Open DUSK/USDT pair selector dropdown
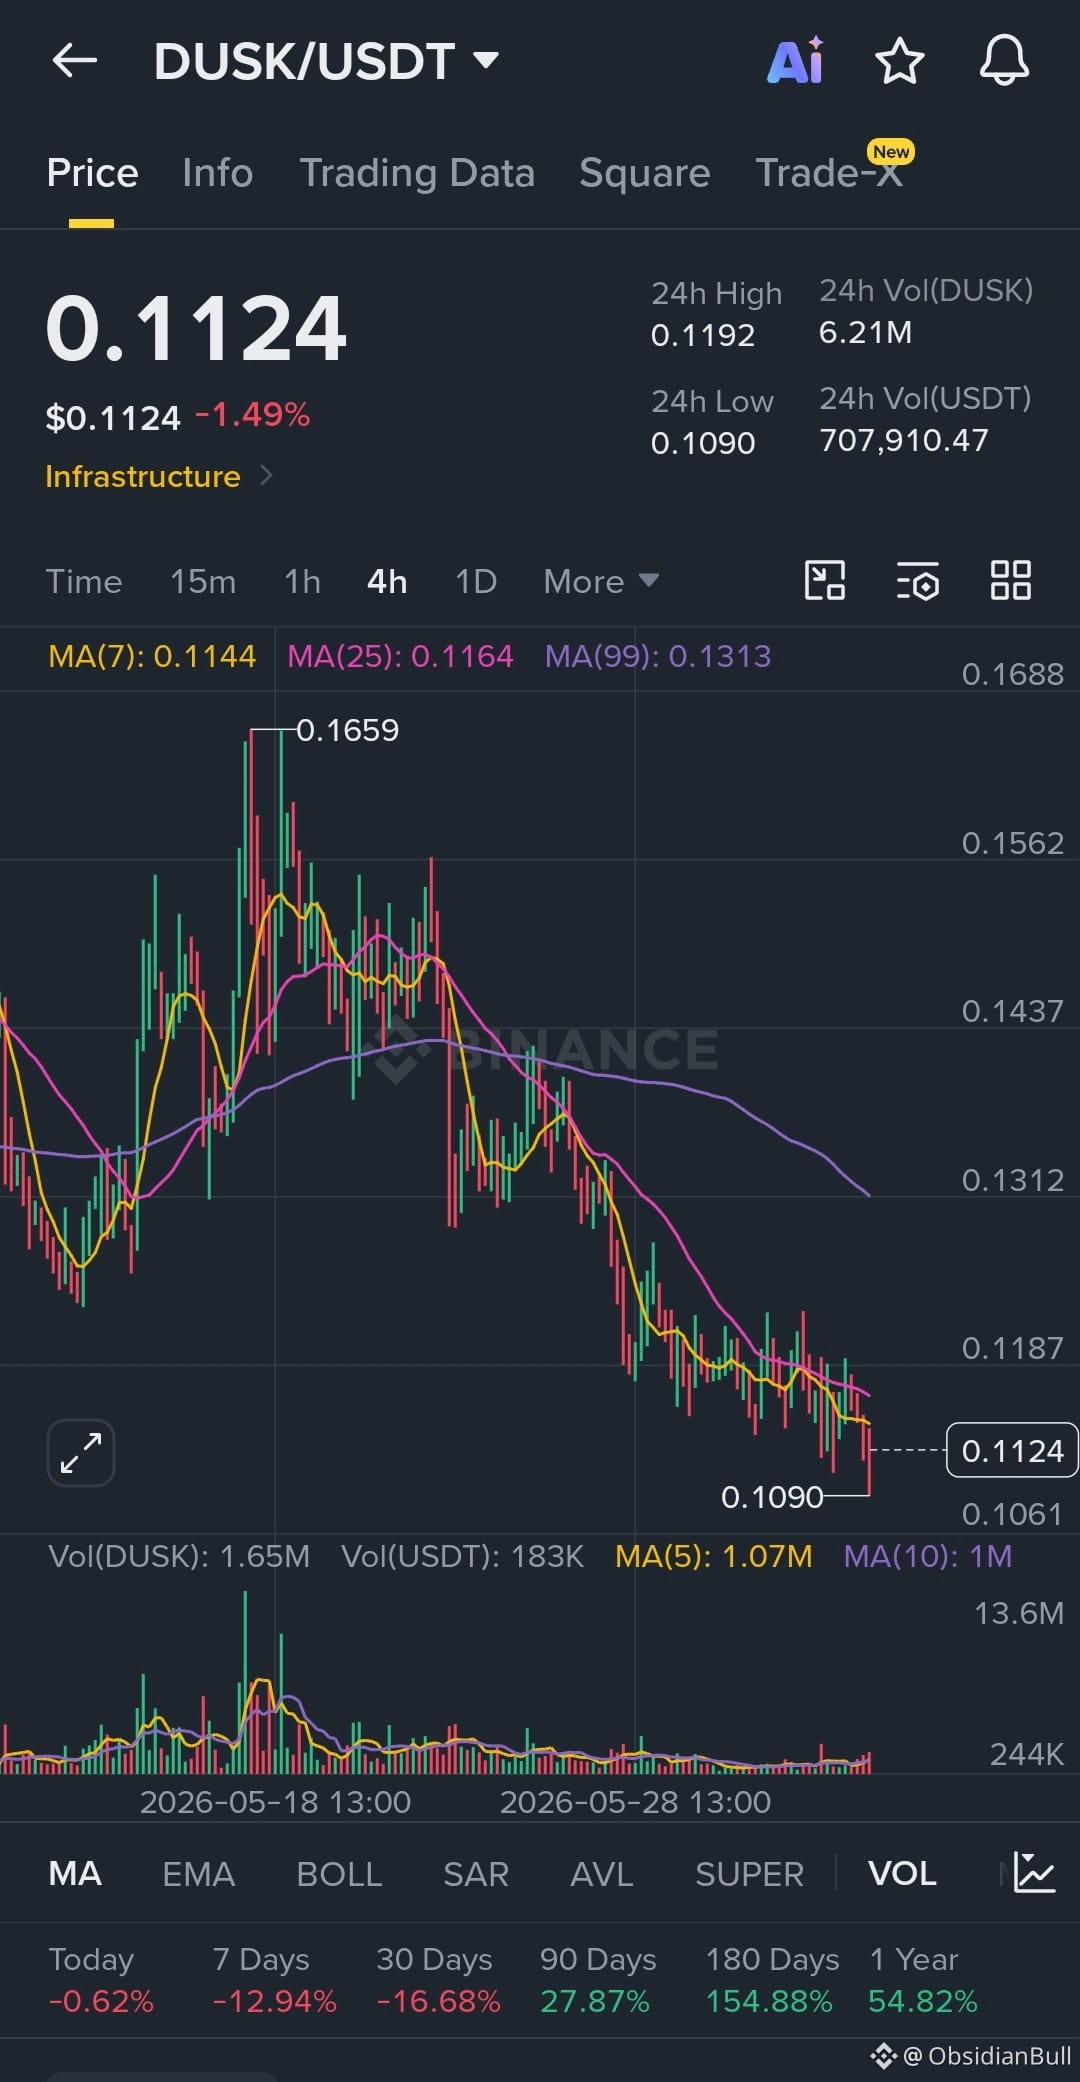Image resolution: width=1080 pixels, height=2082 pixels. [326, 61]
